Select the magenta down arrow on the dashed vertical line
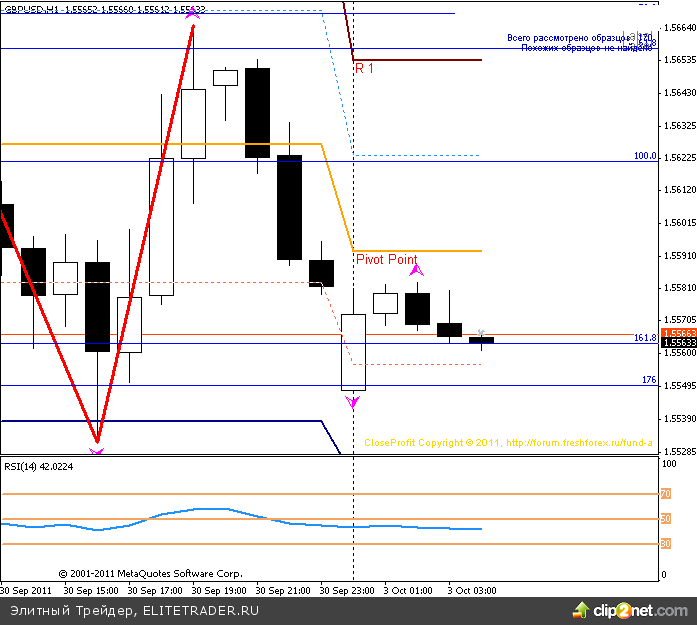 (352, 402)
